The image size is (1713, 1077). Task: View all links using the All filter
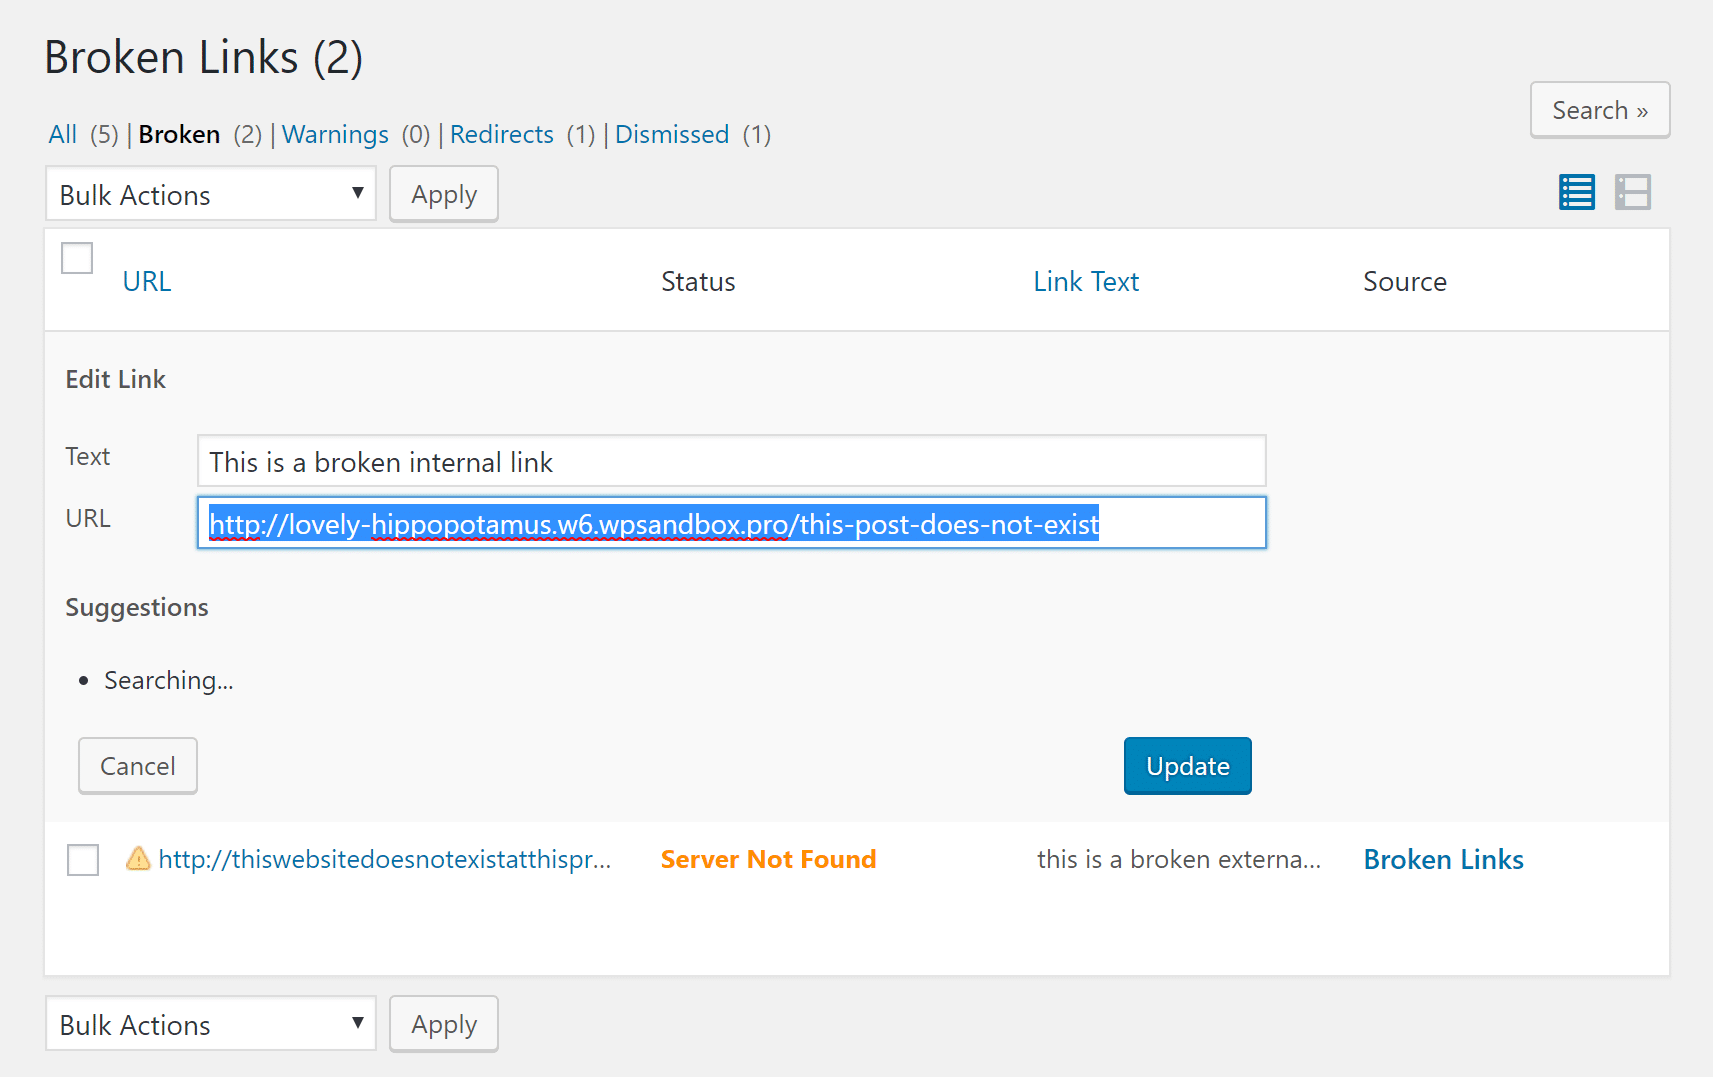point(62,133)
